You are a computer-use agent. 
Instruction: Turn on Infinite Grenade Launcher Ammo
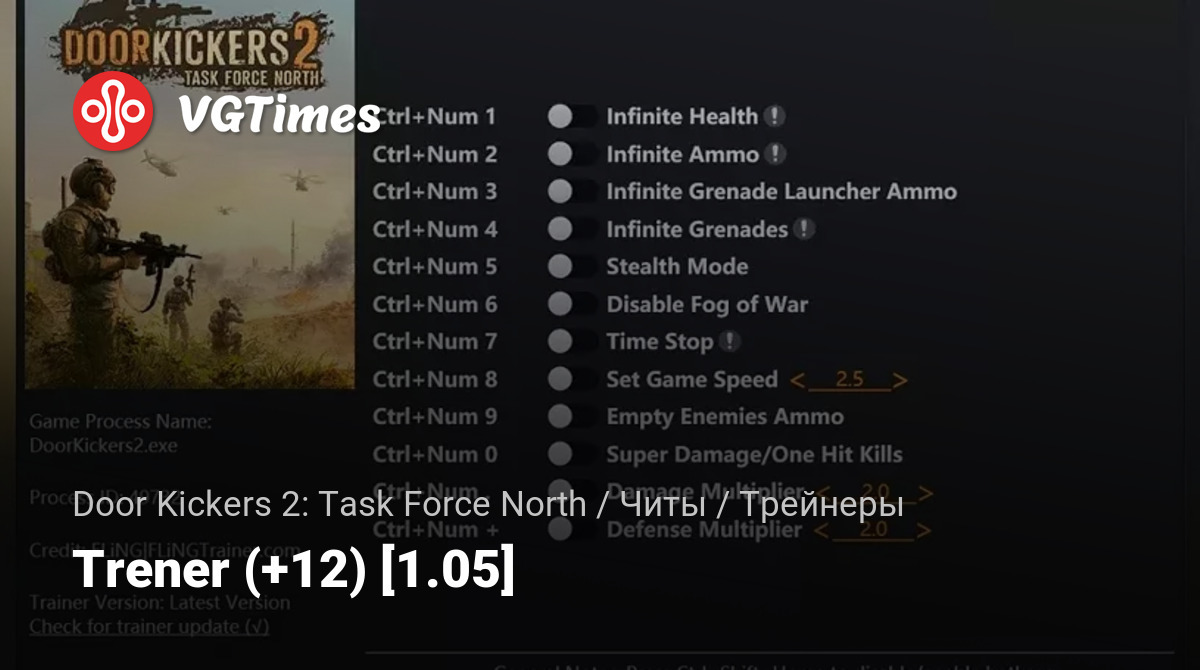pos(571,192)
